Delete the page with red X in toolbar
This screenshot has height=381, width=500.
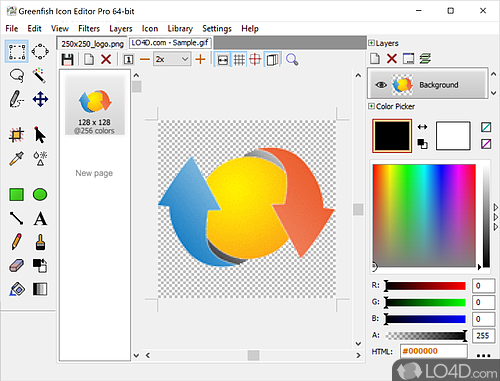pos(106,60)
